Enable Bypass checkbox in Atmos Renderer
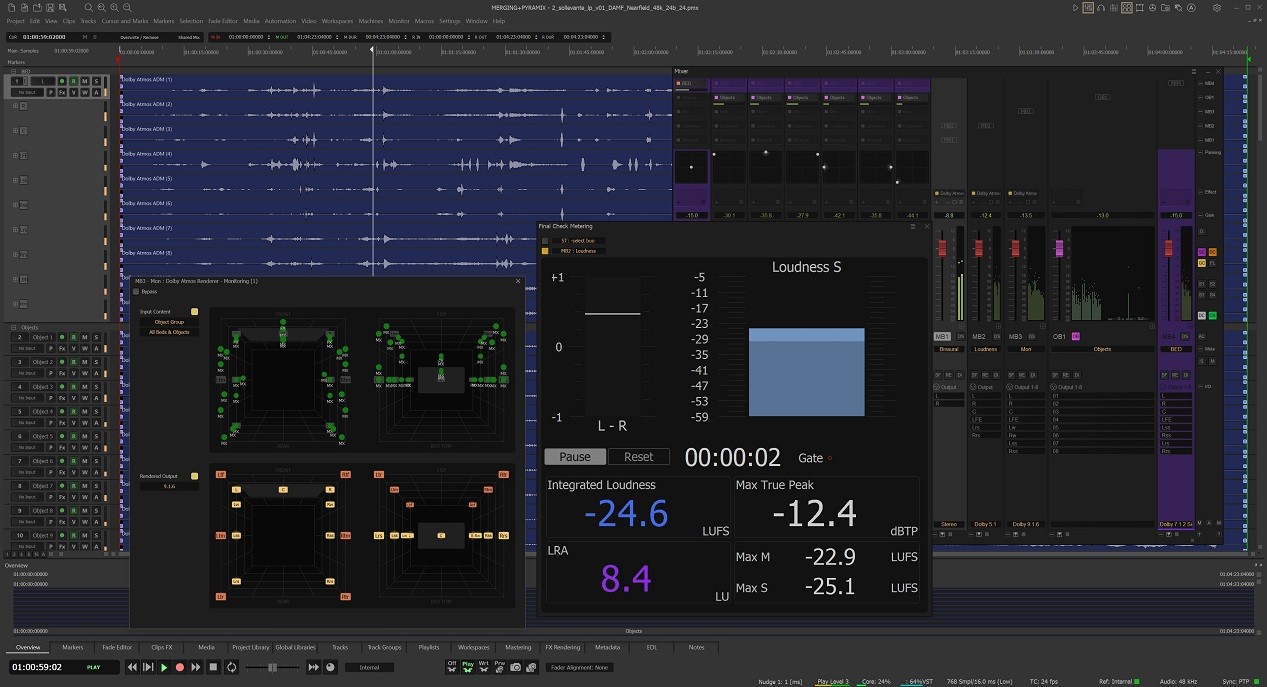Screen dimensions: 1267x687 coord(137,291)
